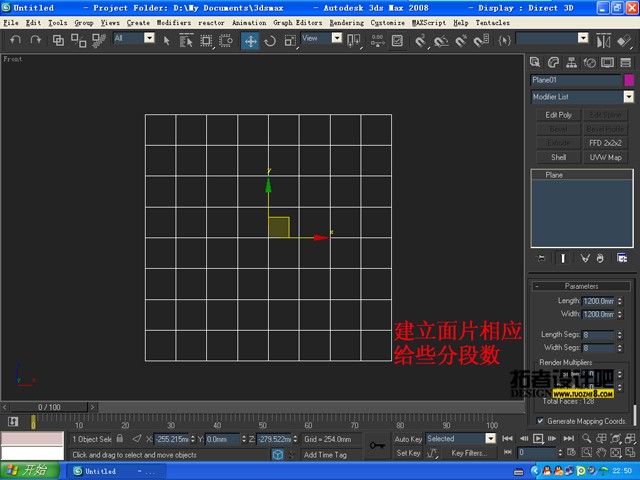
Task: Click the Length Segs spinner arrows
Action: pyautogui.click(x=620, y=335)
